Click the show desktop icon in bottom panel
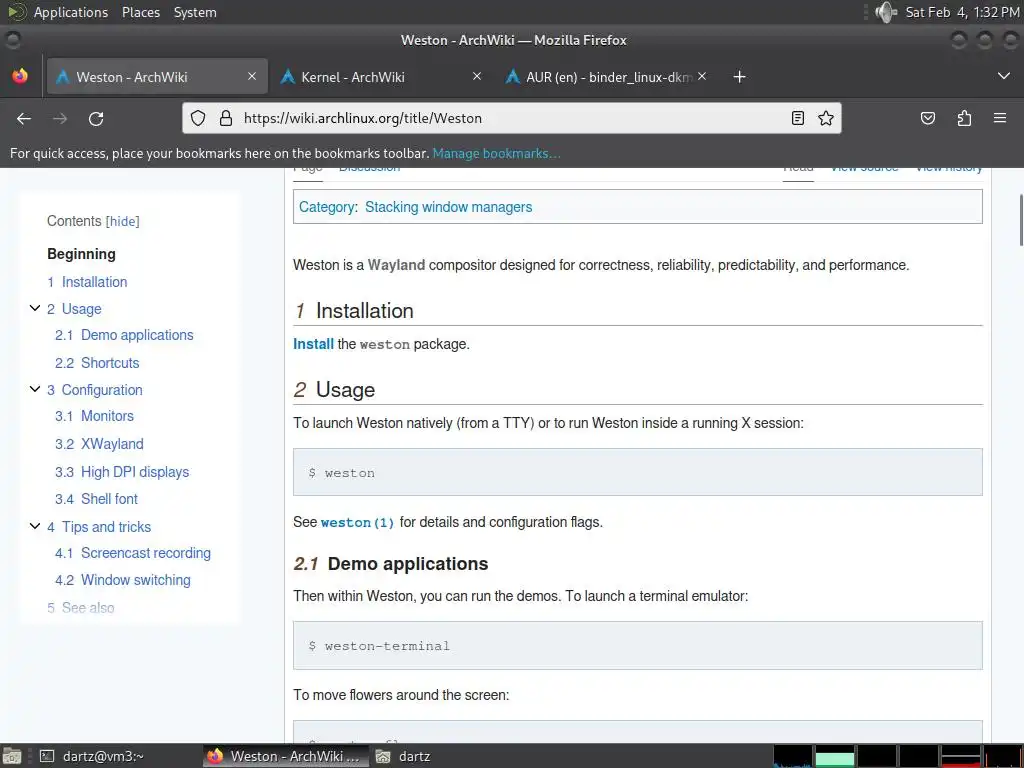Image resolution: width=1024 pixels, height=768 pixels. [12, 756]
